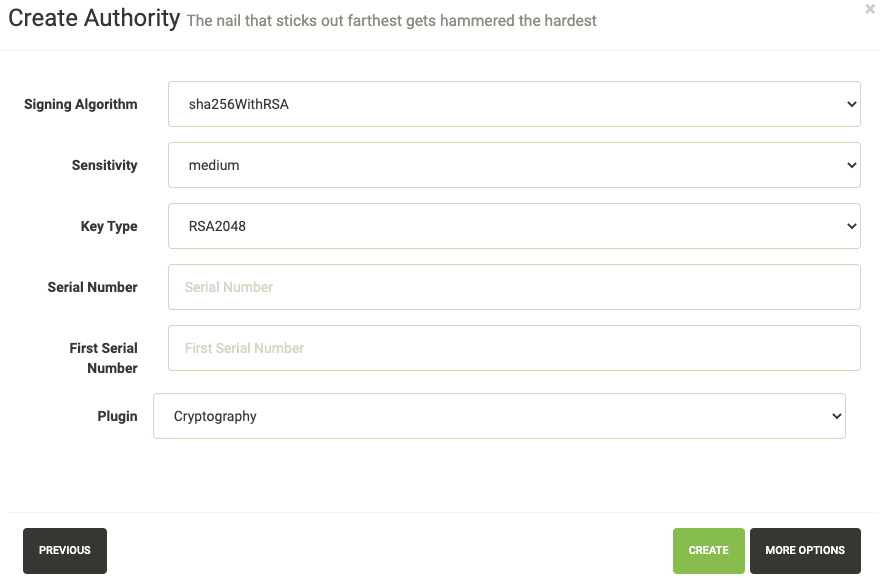Screen dimensions: 880x584
Task: Focus the First Serial Number input
Action: 514,348
